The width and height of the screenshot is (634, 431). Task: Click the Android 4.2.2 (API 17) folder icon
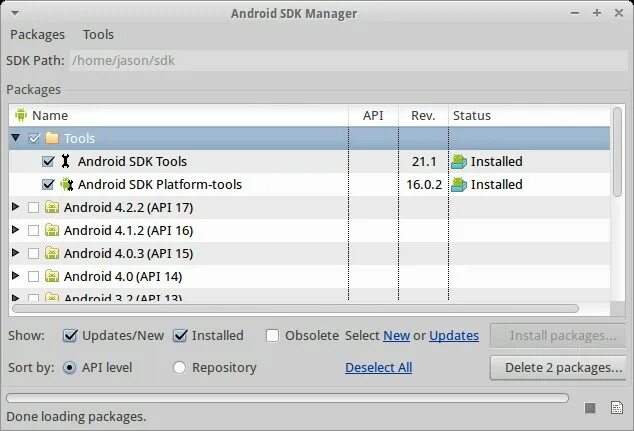coord(52,208)
